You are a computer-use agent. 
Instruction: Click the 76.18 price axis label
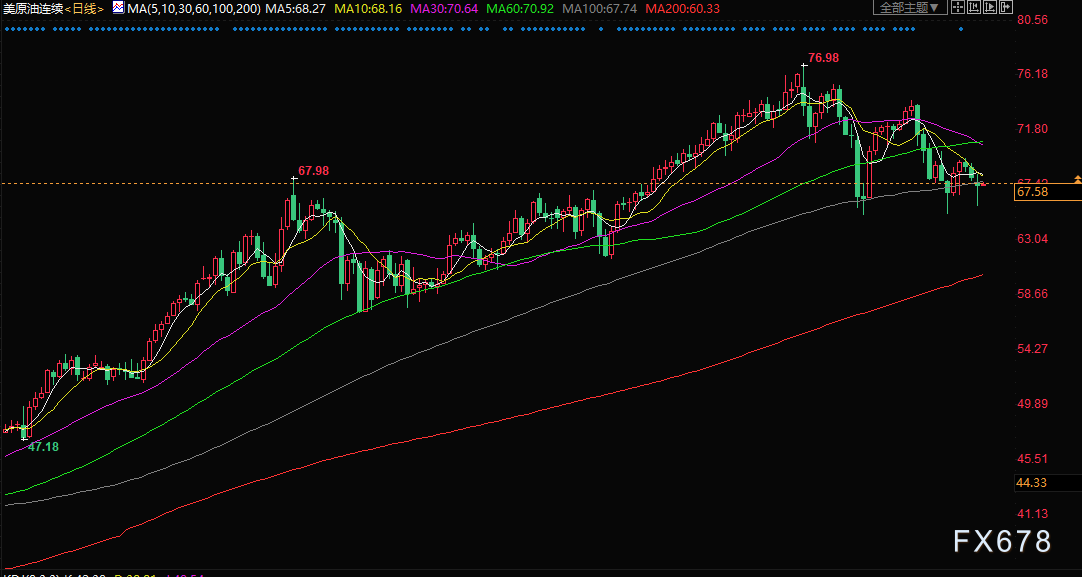point(1032,74)
